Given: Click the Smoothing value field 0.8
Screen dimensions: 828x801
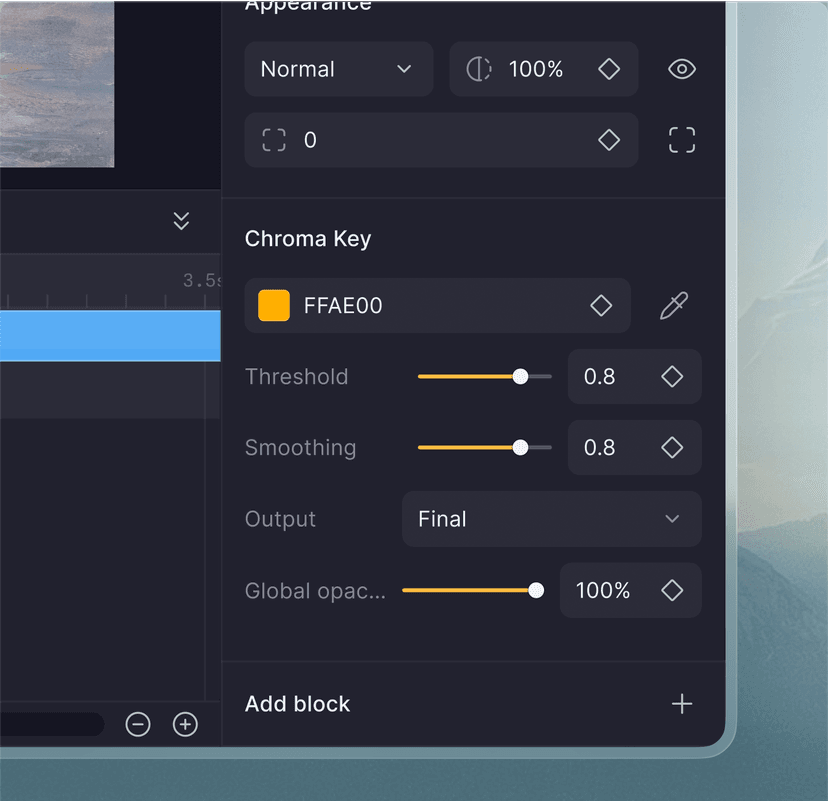Looking at the screenshot, I should coord(634,447).
